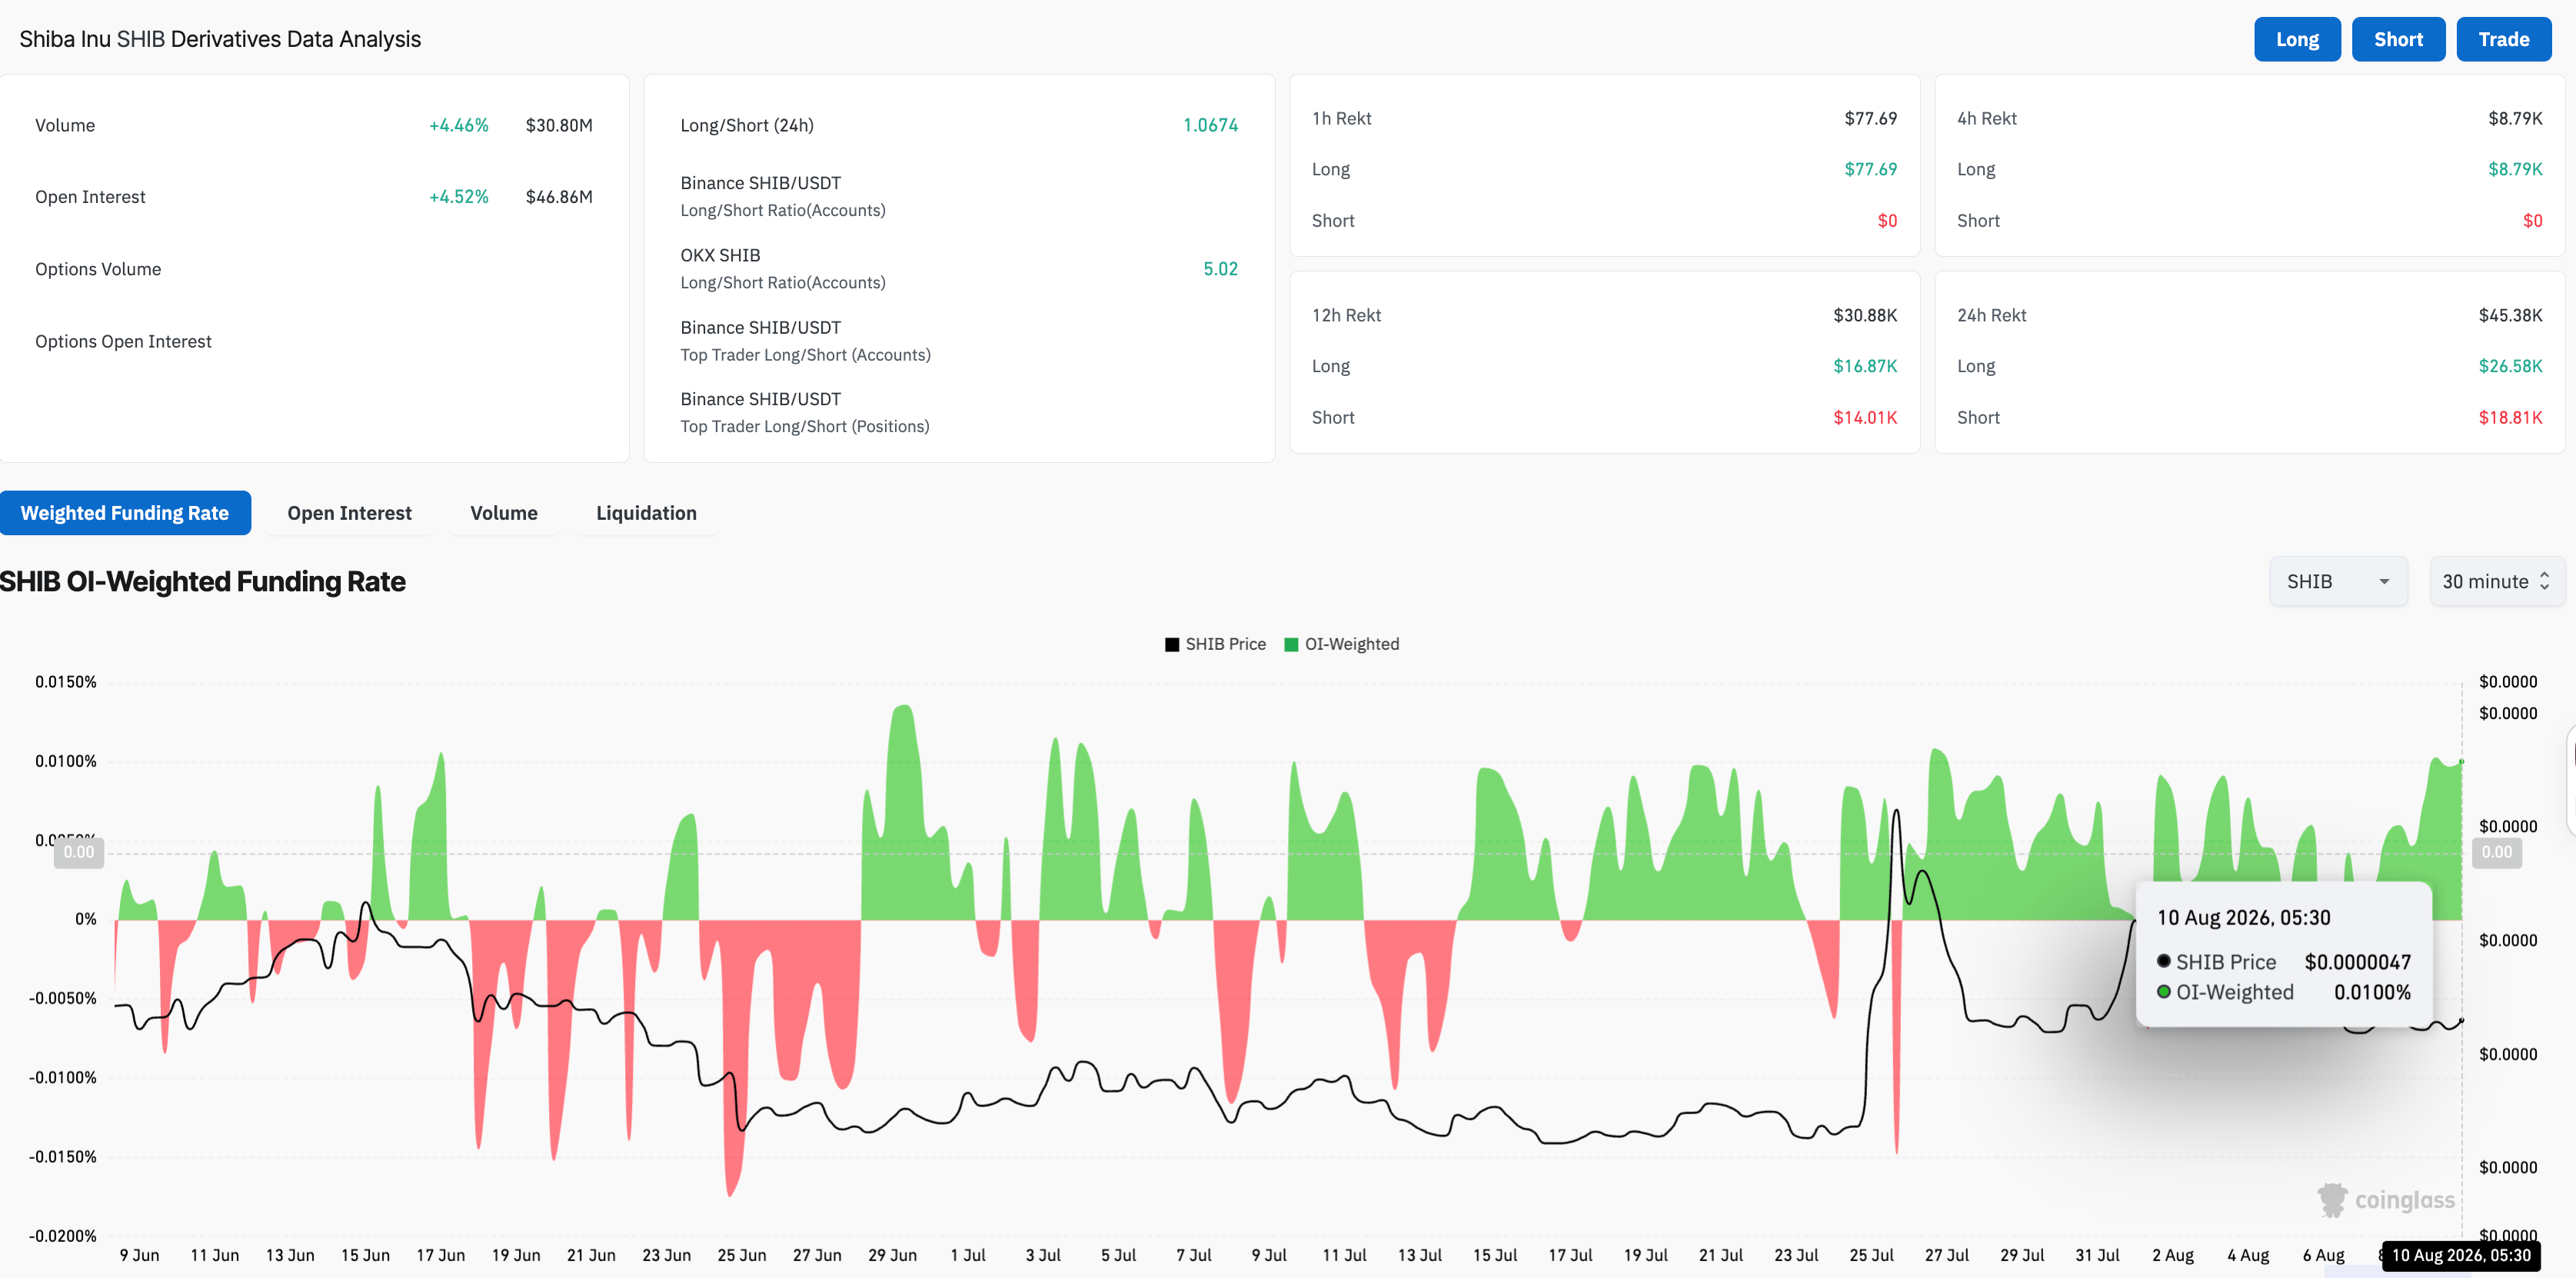Click the 17 Jun x-axis date label
2576x1278 pixels.
pyautogui.click(x=440, y=1255)
